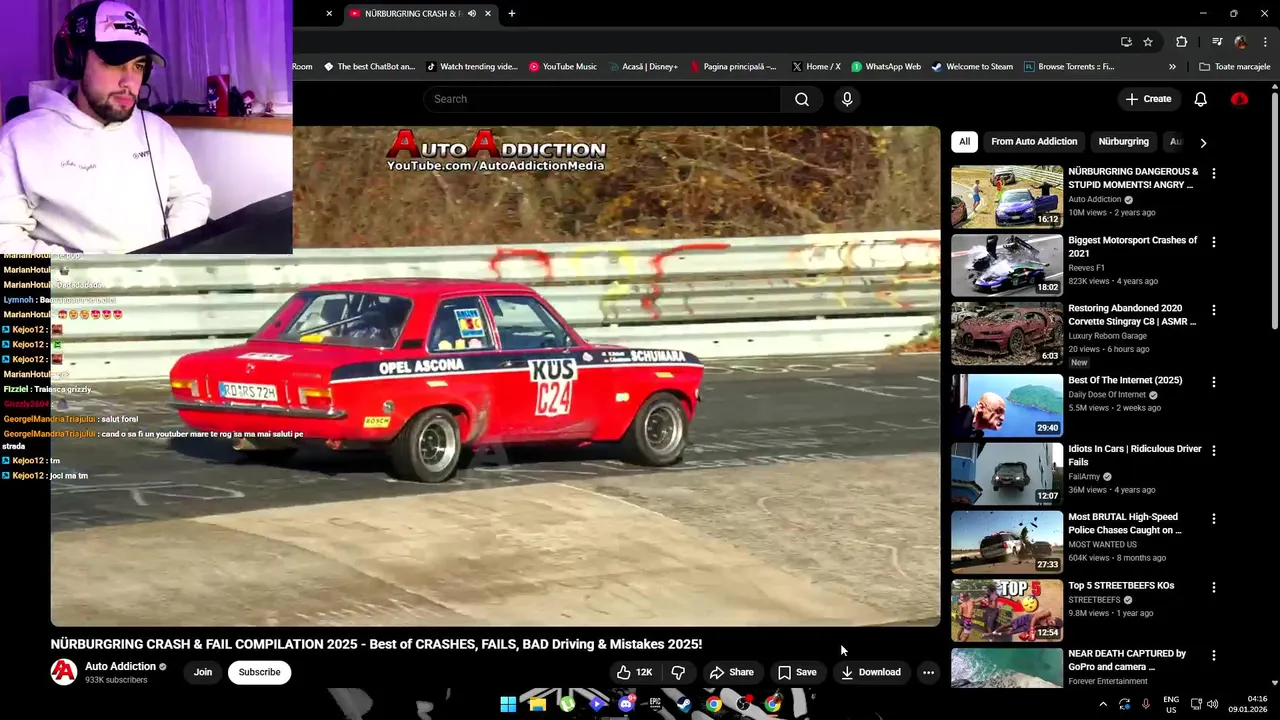Screen dimensions: 1280x720
Task: Show hidden system tray icons
Action: click(x=1103, y=704)
